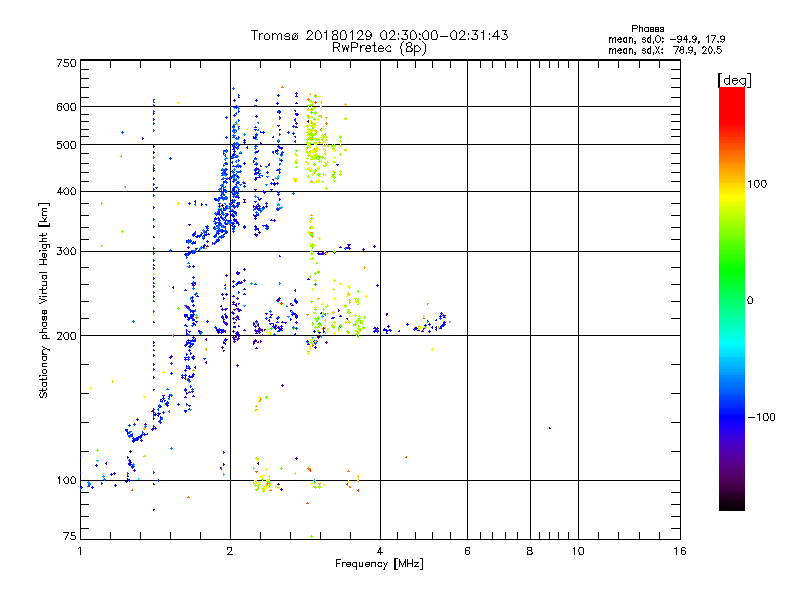The image size is (800, 600).
Task: Click the 'Stationary phase Virtual Height [km]' y-axis label
Action: tap(44, 300)
